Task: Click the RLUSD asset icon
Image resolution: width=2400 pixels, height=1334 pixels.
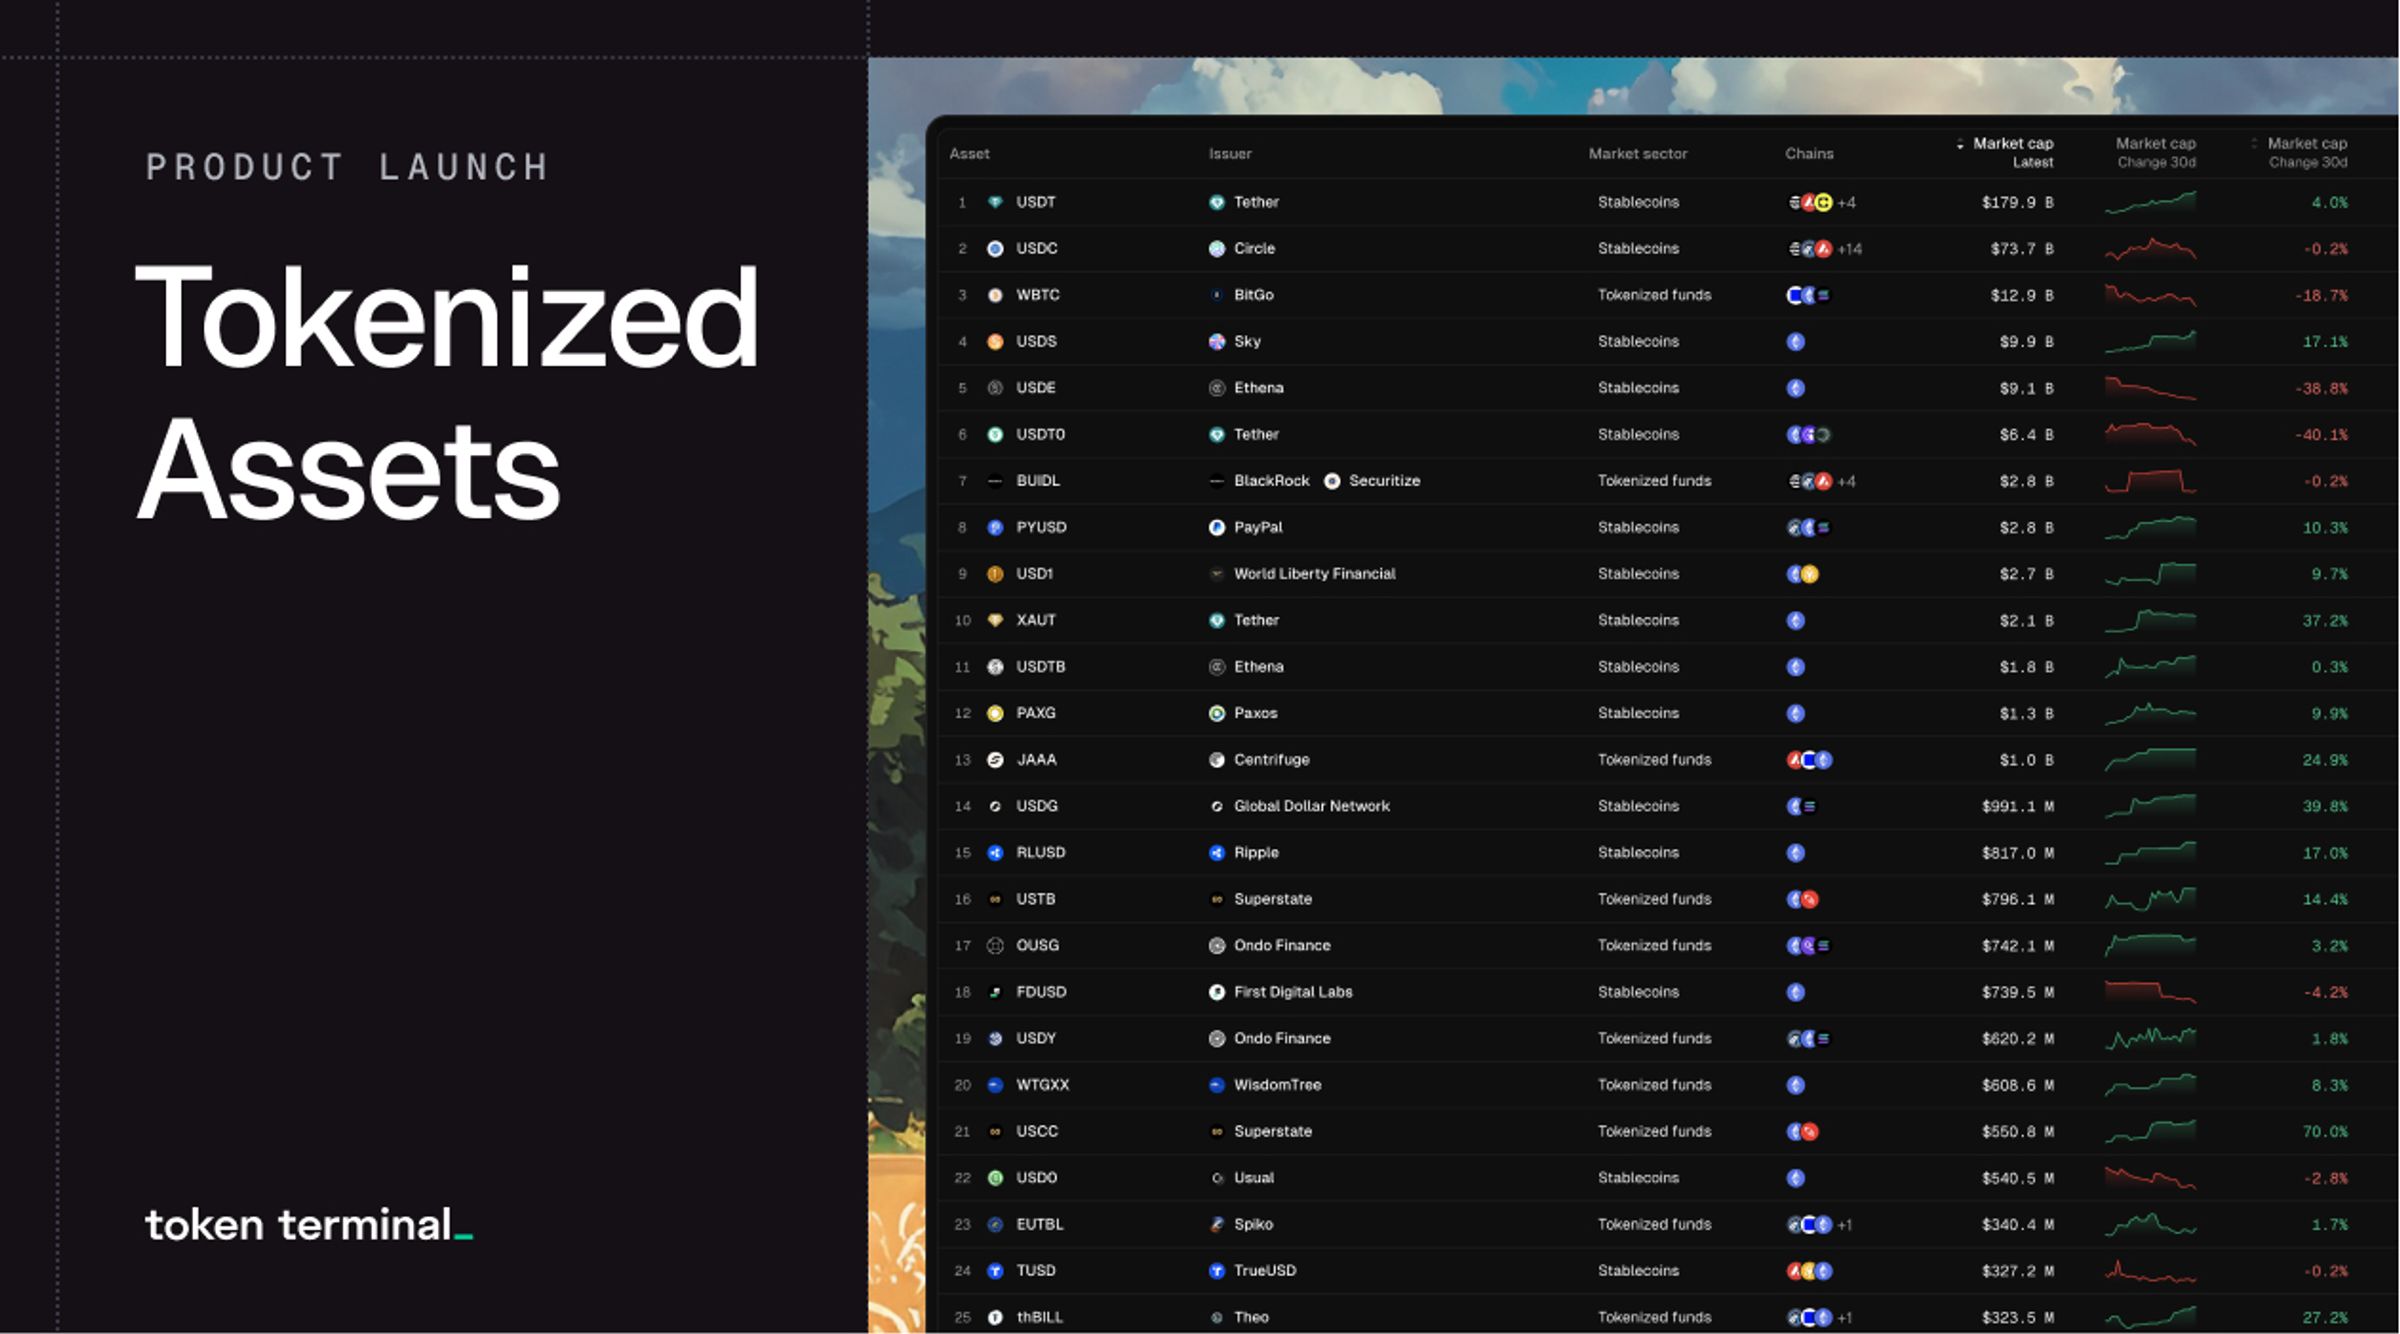Action: pos(995,853)
